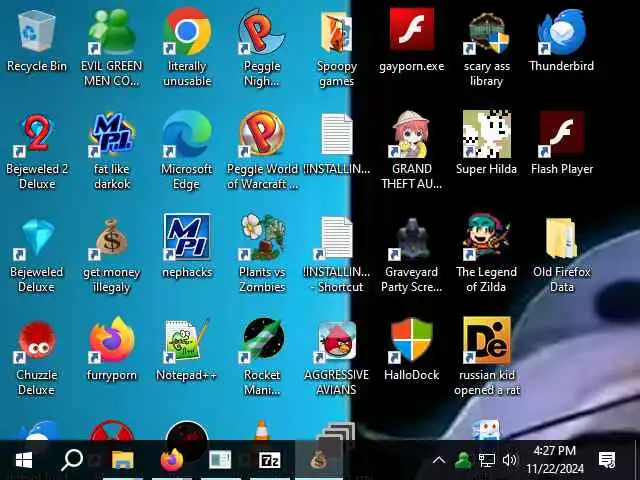This screenshot has width=640, height=480.
Task: Open the Windows Start menu button
Action: [24, 460]
